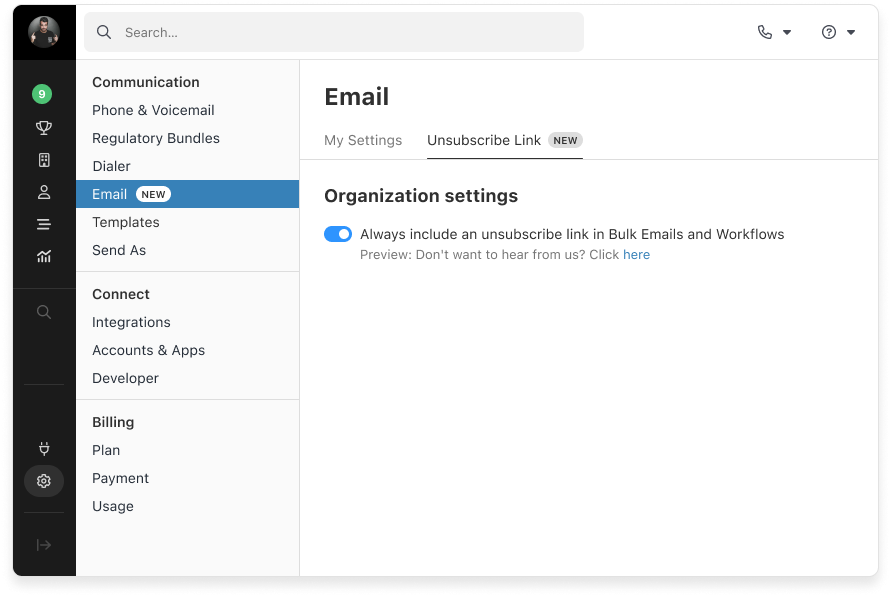Image resolution: width=891 pixels, height=597 pixels.
Task: Switch to the My Settings tab
Action: pyautogui.click(x=363, y=140)
